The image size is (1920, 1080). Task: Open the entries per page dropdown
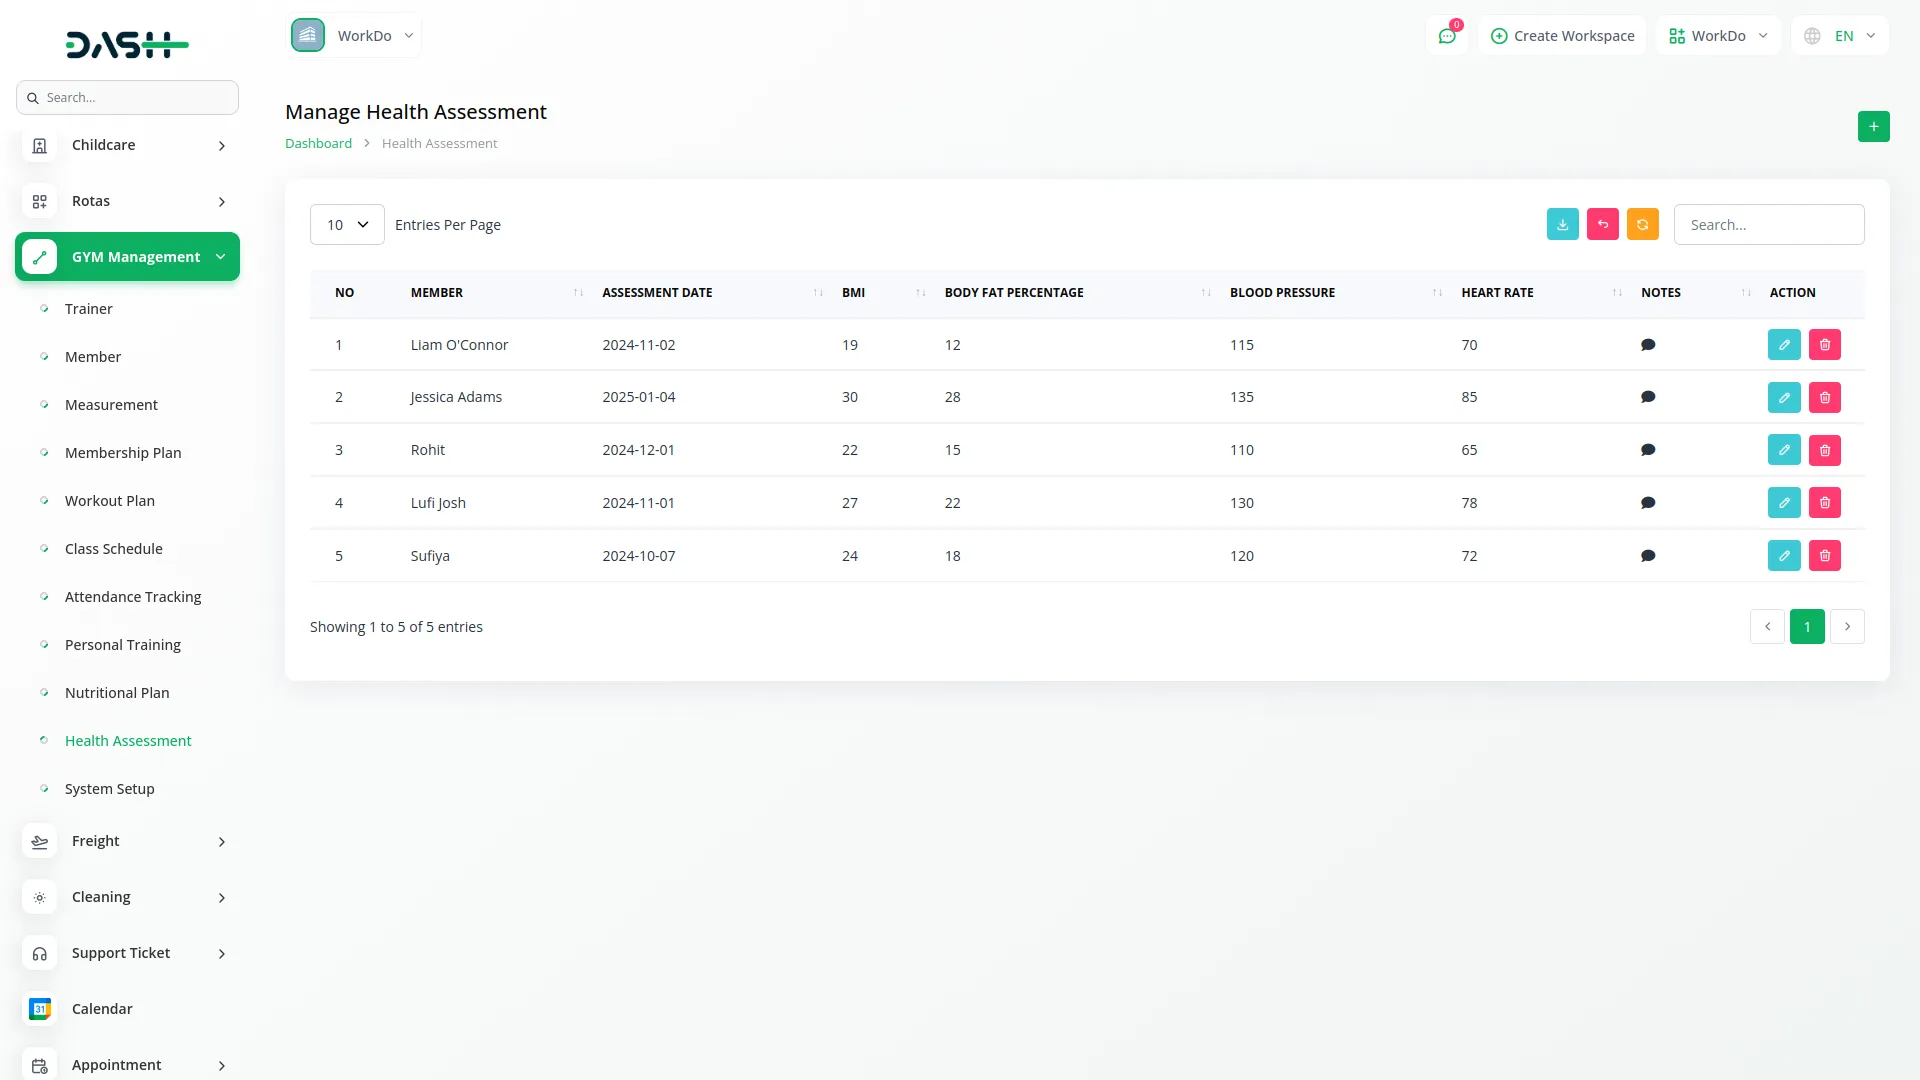coord(347,225)
